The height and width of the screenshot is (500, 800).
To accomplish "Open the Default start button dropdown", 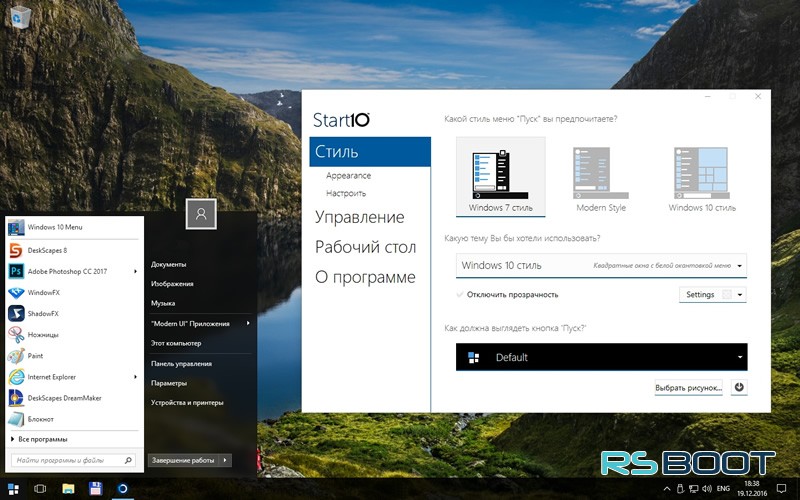I will (x=602, y=357).
